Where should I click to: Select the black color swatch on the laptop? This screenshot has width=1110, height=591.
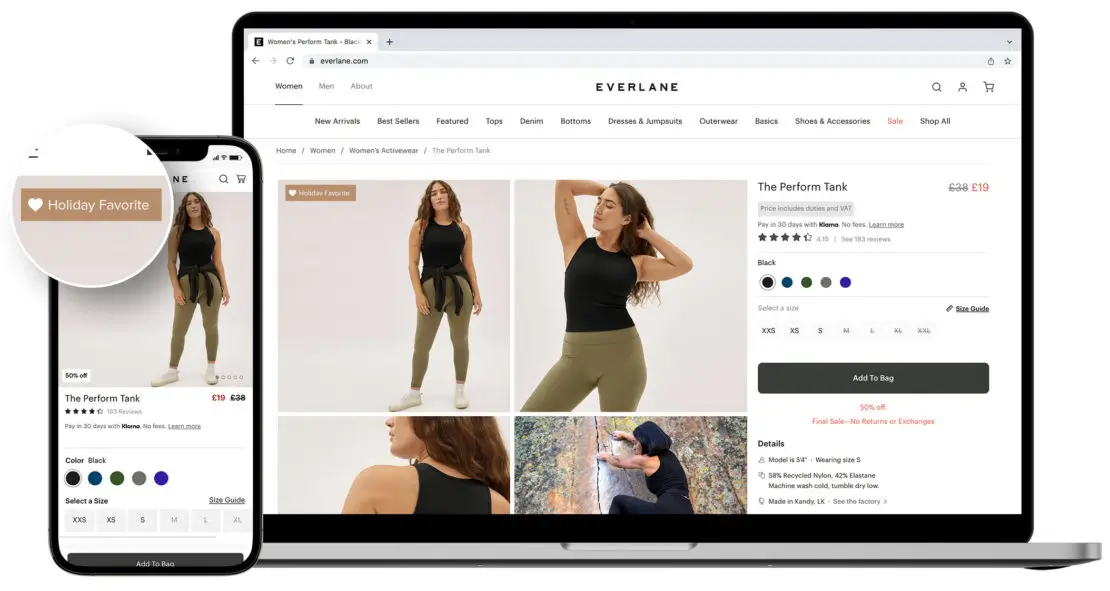767,282
